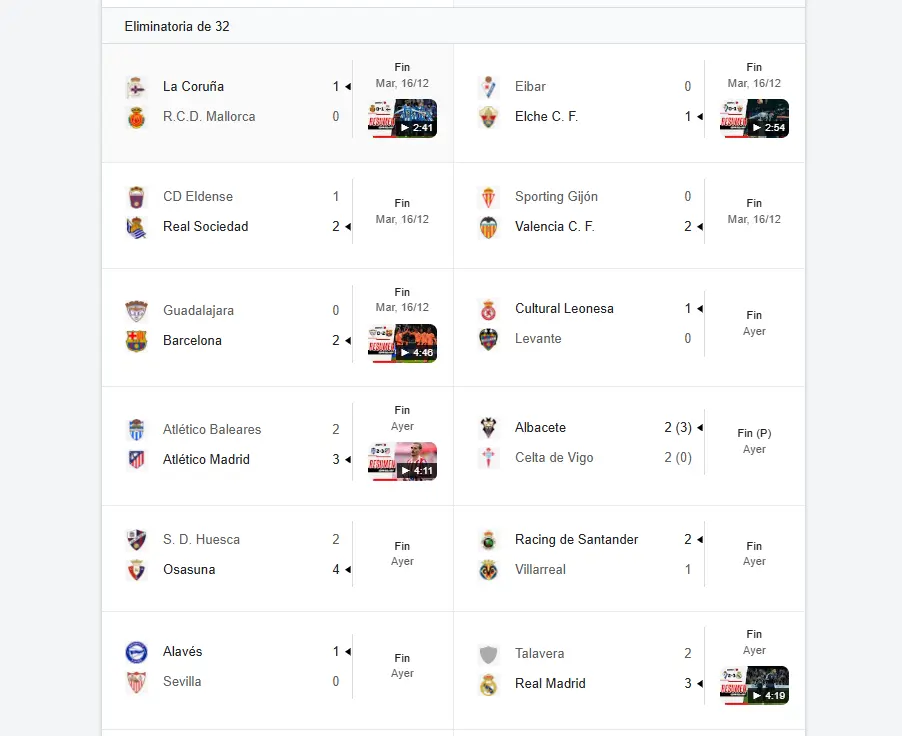This screenshot has width=902, height=736.
Task: Click the La Coruña team crest
Action: pyautogui.click(x=136, y=87)
